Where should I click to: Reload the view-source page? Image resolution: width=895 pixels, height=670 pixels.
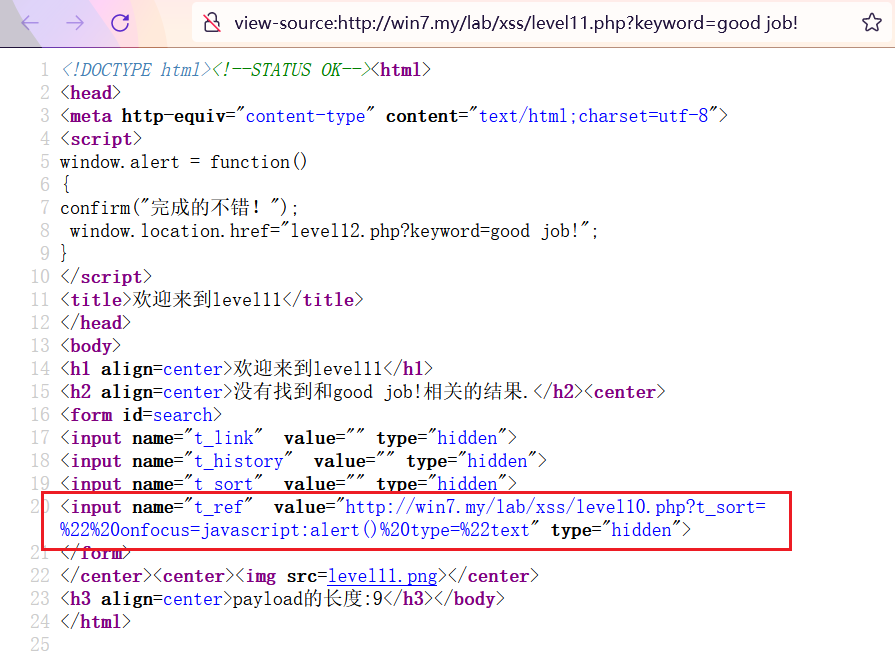120,23
